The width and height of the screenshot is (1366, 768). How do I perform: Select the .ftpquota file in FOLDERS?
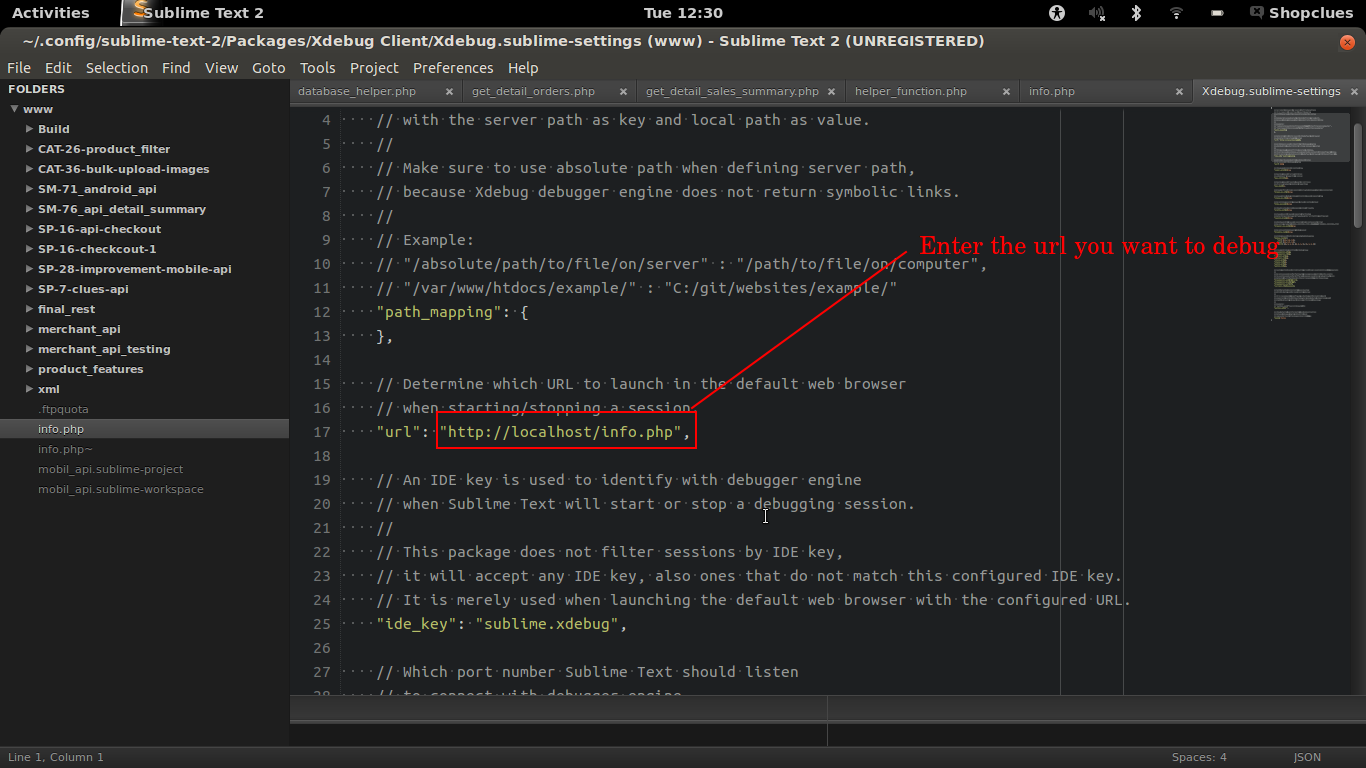(63, 409)
